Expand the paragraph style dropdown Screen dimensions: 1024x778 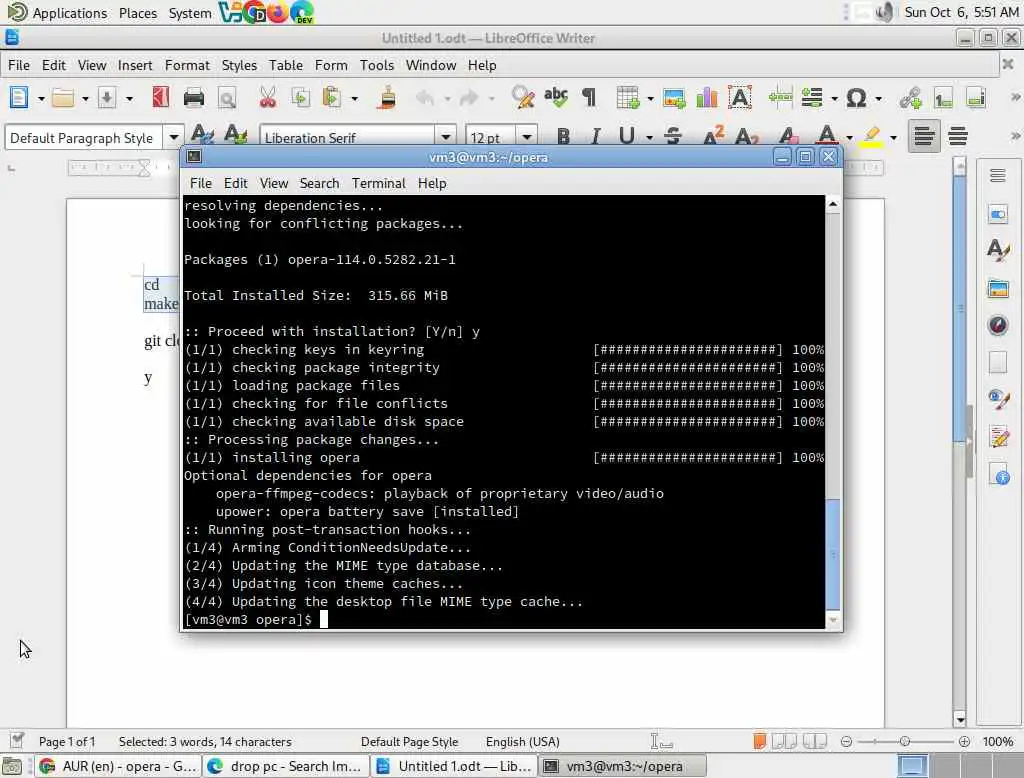pyautogui.click(x=174, y=138)
